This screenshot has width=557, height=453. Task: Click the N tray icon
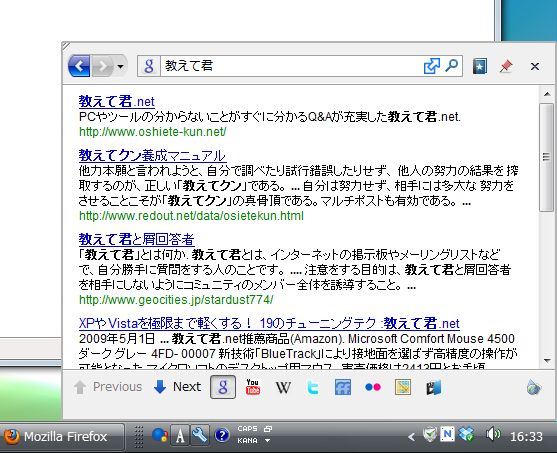(447, 434)
